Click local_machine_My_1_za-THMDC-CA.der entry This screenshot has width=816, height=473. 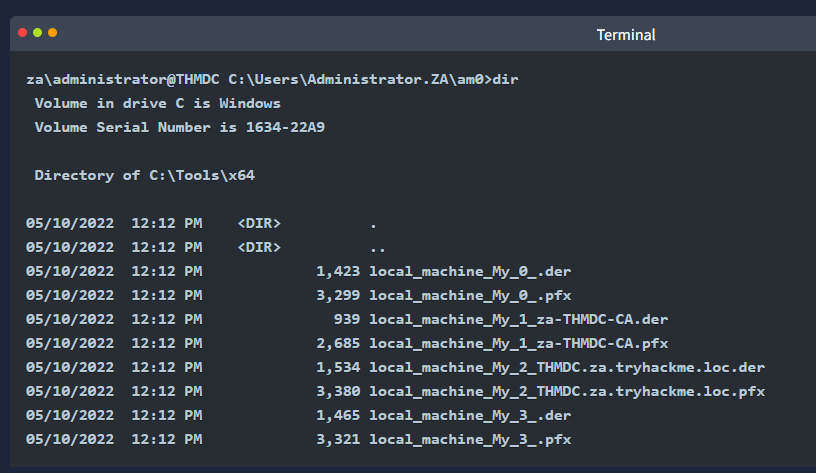pyautogui.click(x=518, y=319)
